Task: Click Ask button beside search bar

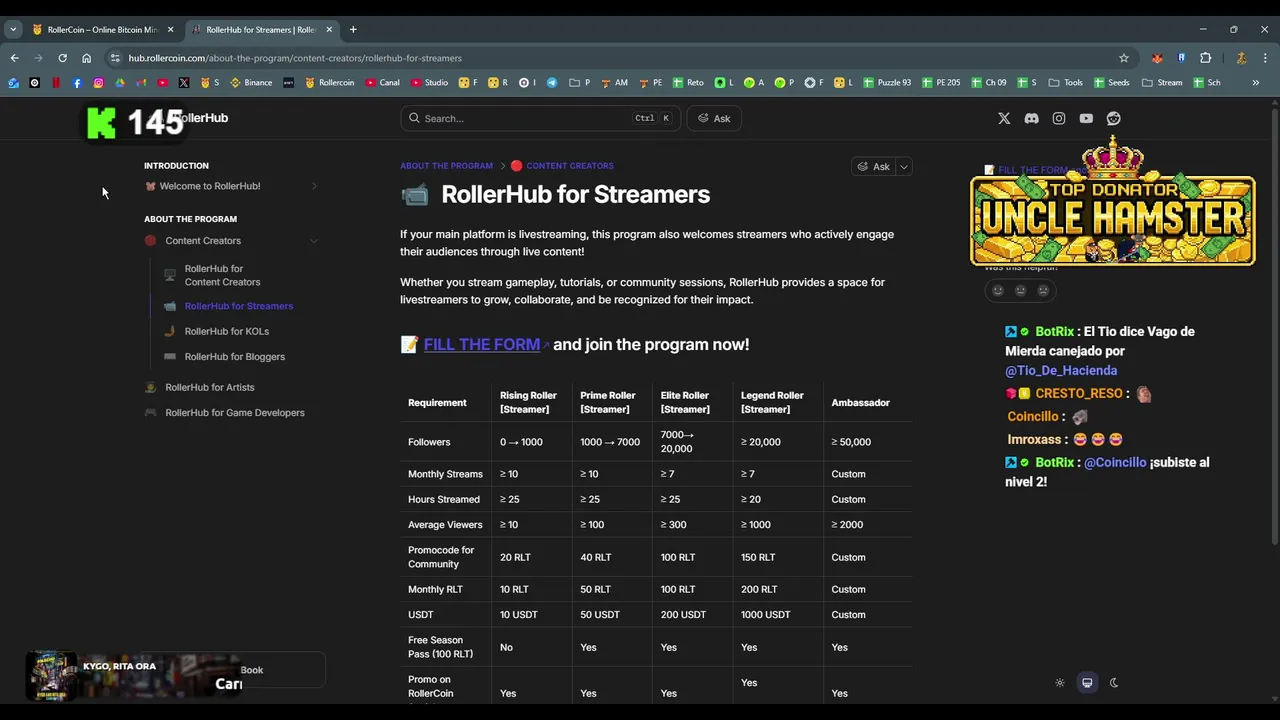Action: click(714, 118)
